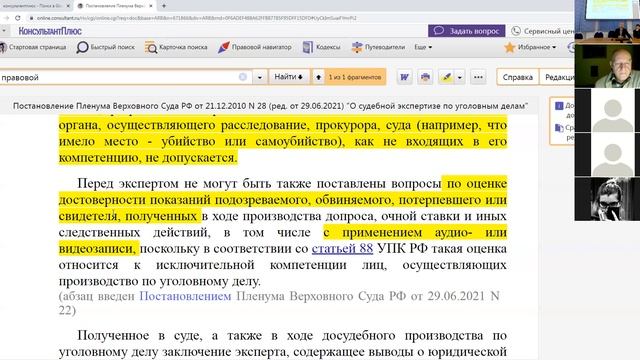Select the speaker's video thumbnail
This screenshot has width=640, height=360.
coord(607,66)
